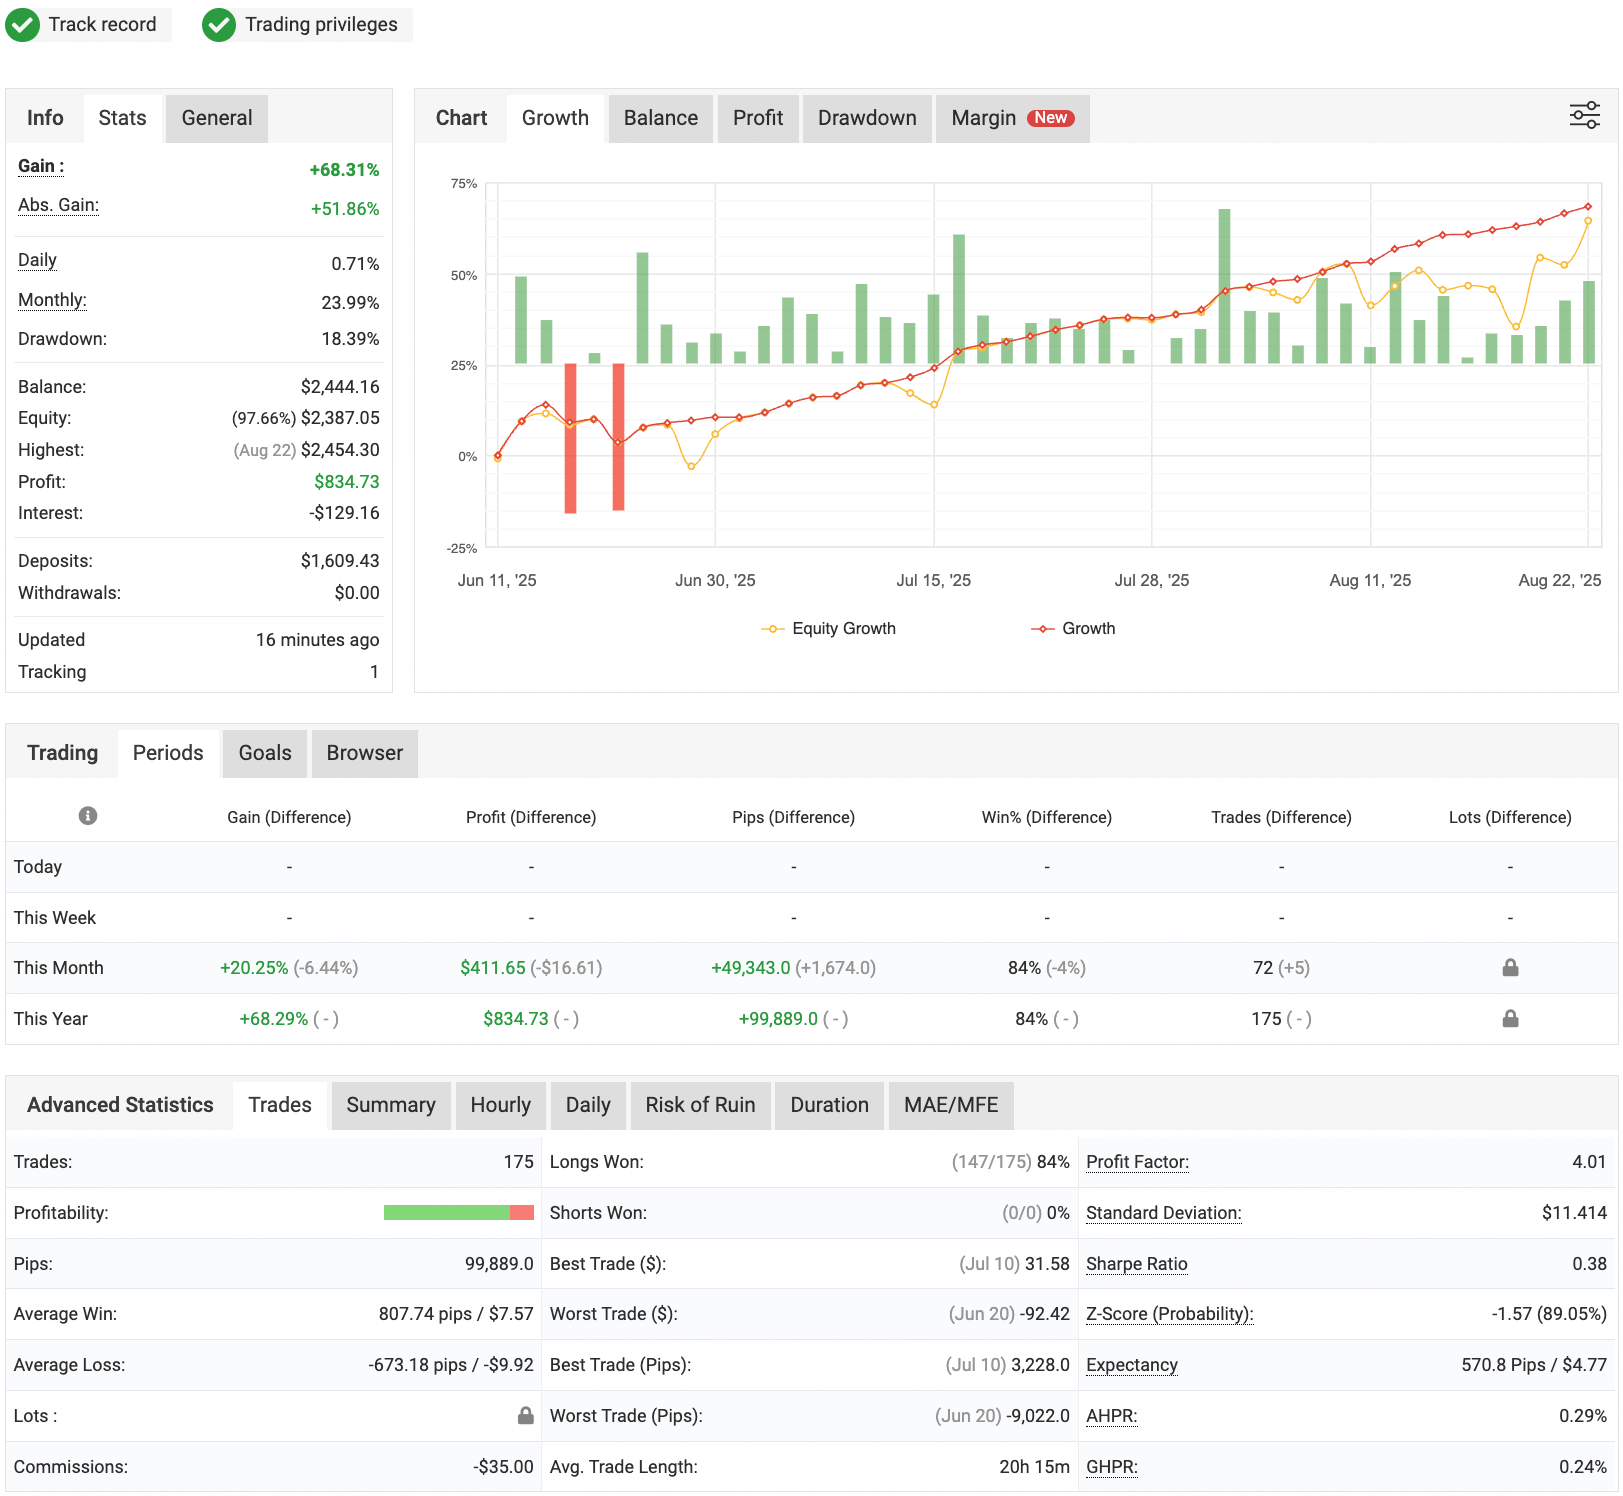Click the tallest green bar near Aug
This screenshot has height=1496, width=1623.
pos(1224,286)
